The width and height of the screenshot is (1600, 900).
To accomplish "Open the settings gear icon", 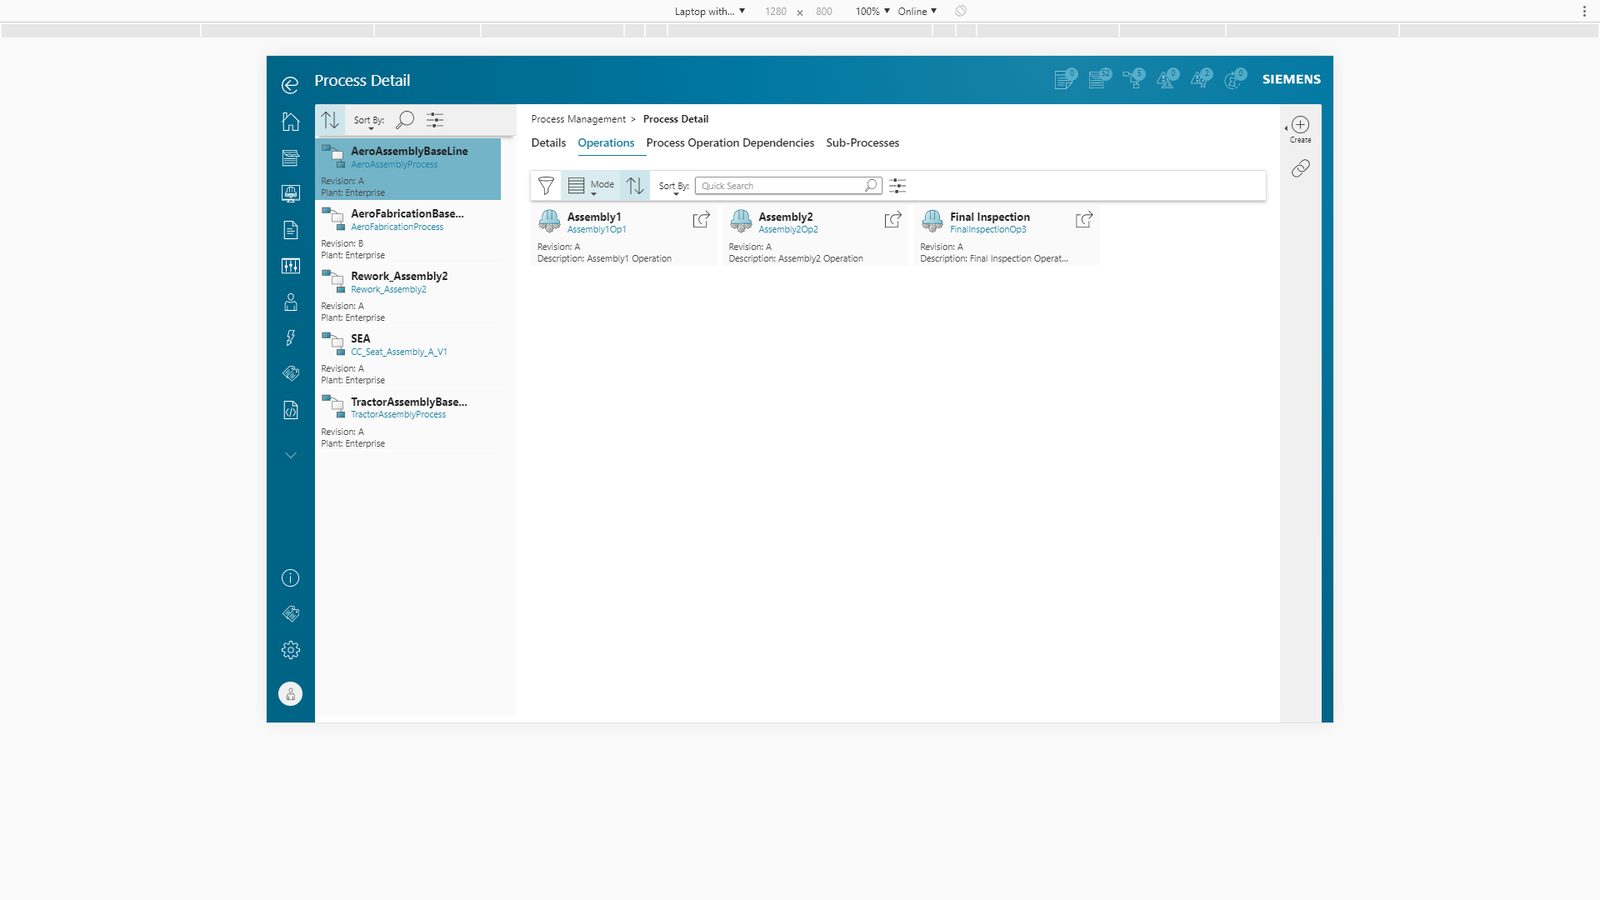I will (x=291, y=650).
